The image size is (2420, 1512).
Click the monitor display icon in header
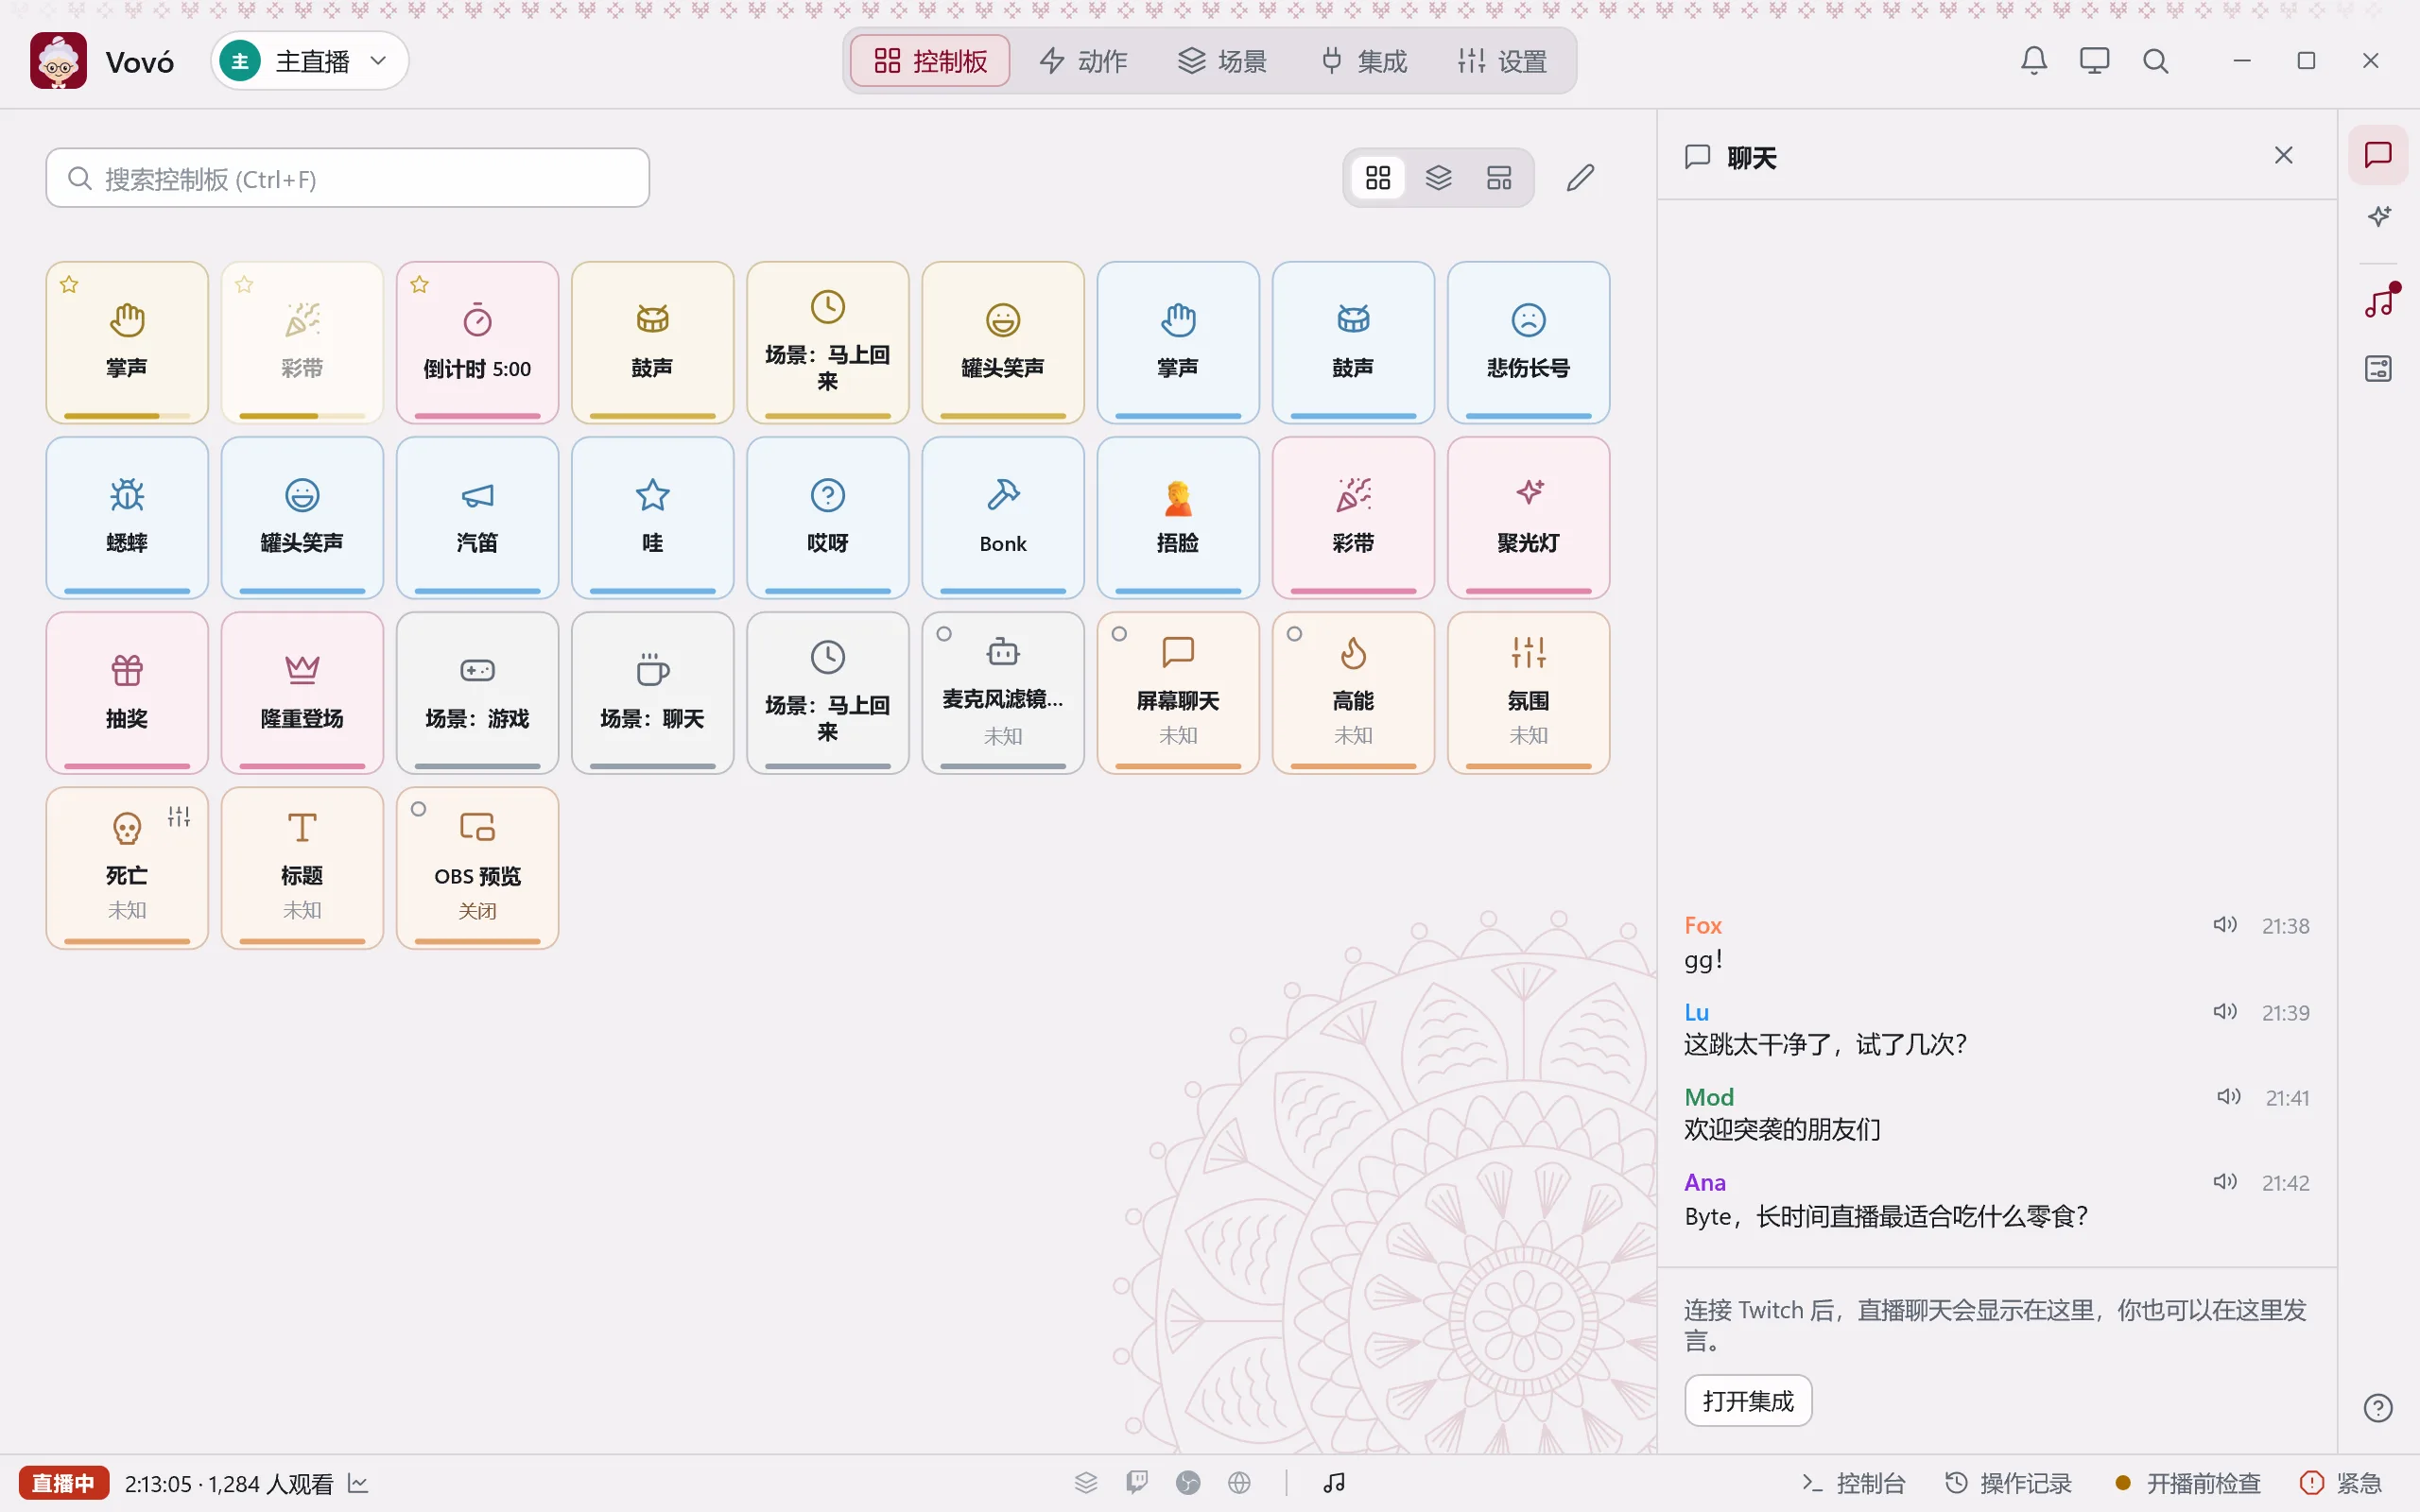click(2094, 61)
